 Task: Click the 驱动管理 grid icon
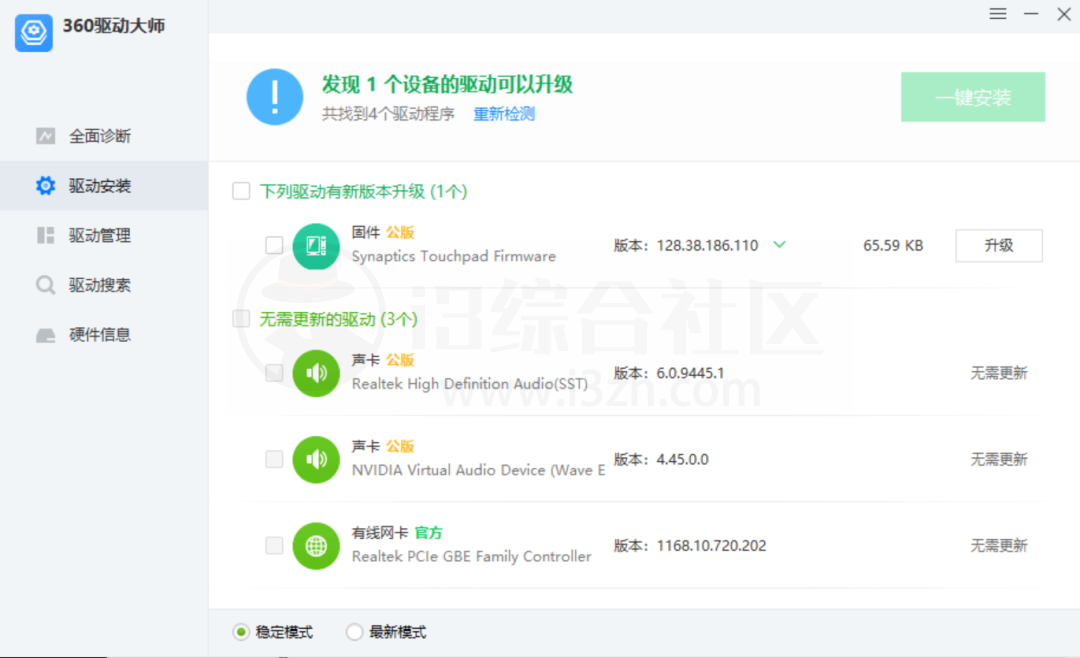pyautogui.click(x=45, y=235)
